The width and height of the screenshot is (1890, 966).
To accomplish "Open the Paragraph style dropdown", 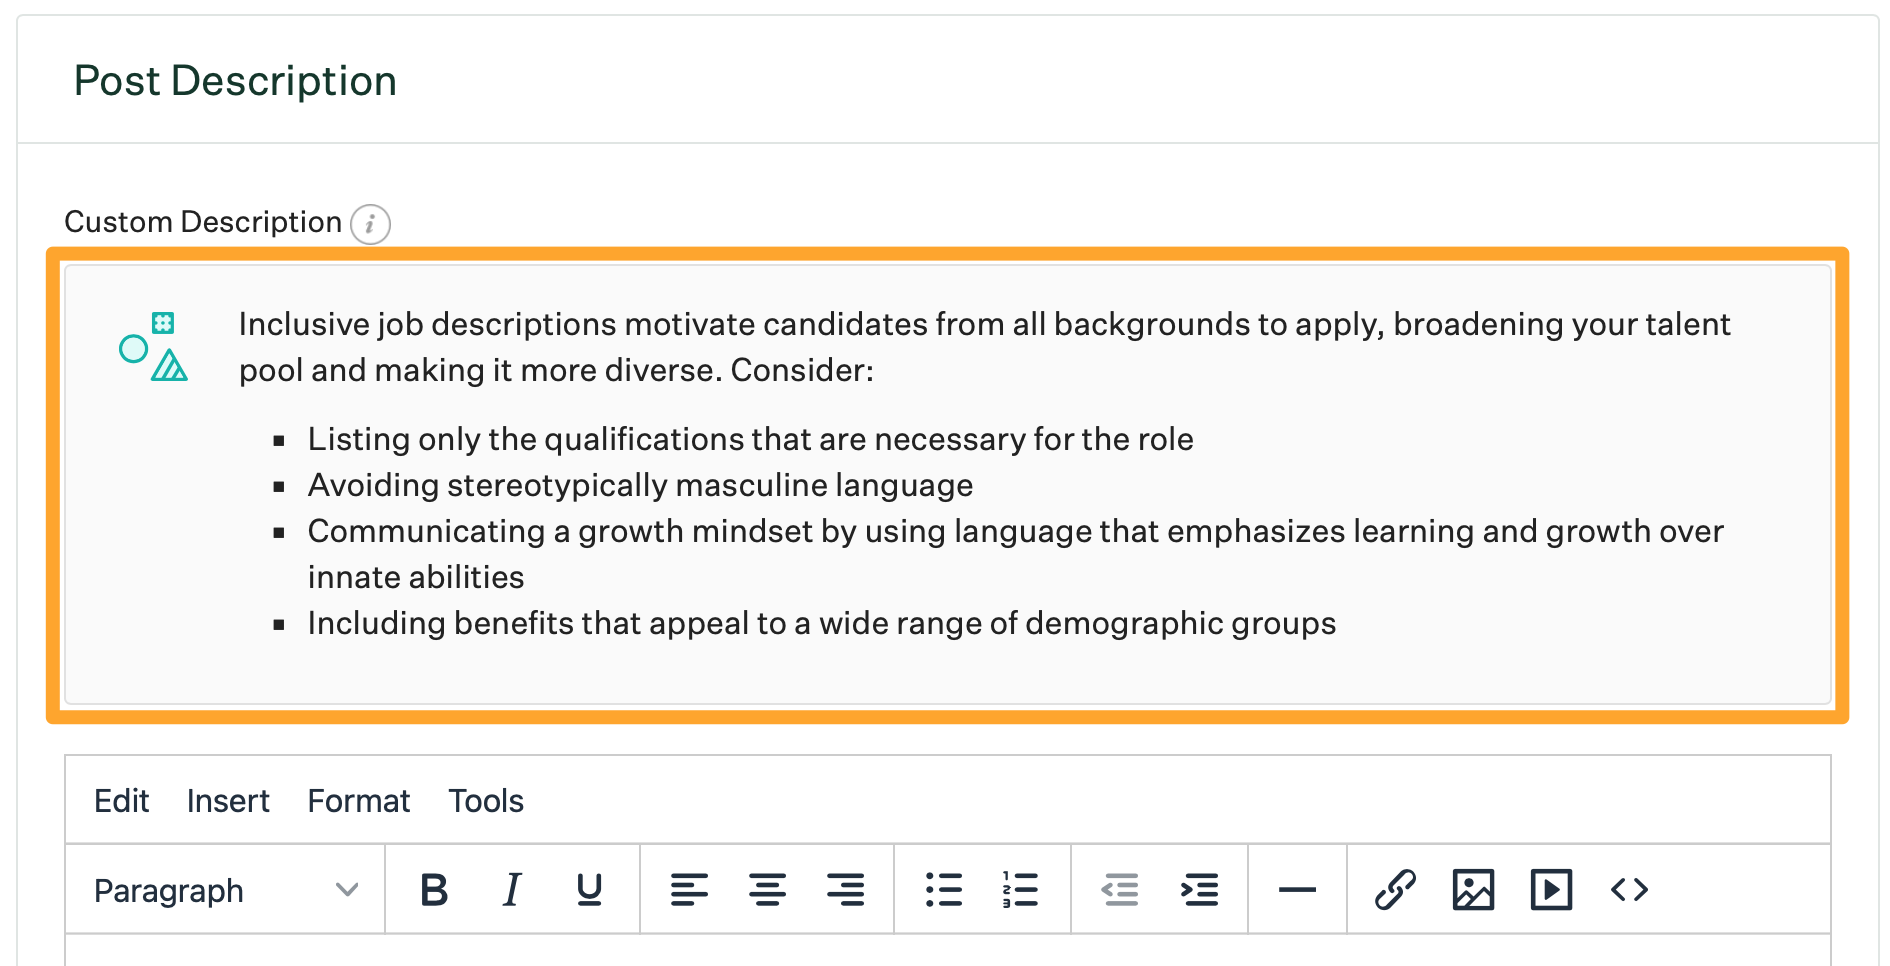I will tap(226, 890).
